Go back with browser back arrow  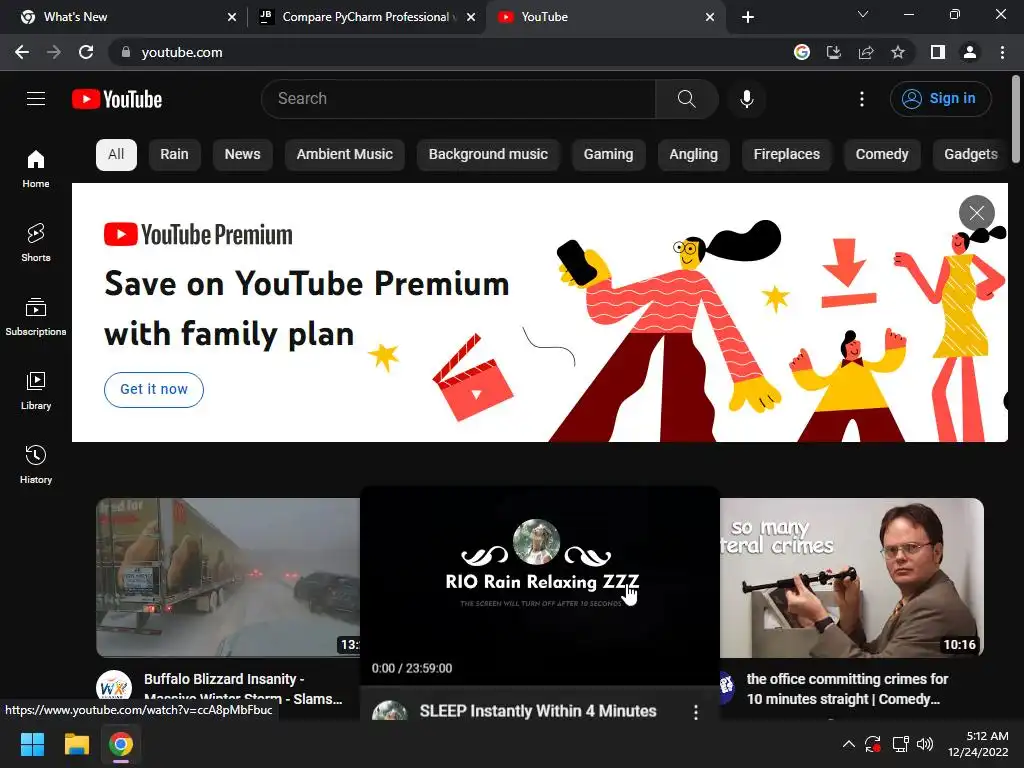tap(22, 52)
